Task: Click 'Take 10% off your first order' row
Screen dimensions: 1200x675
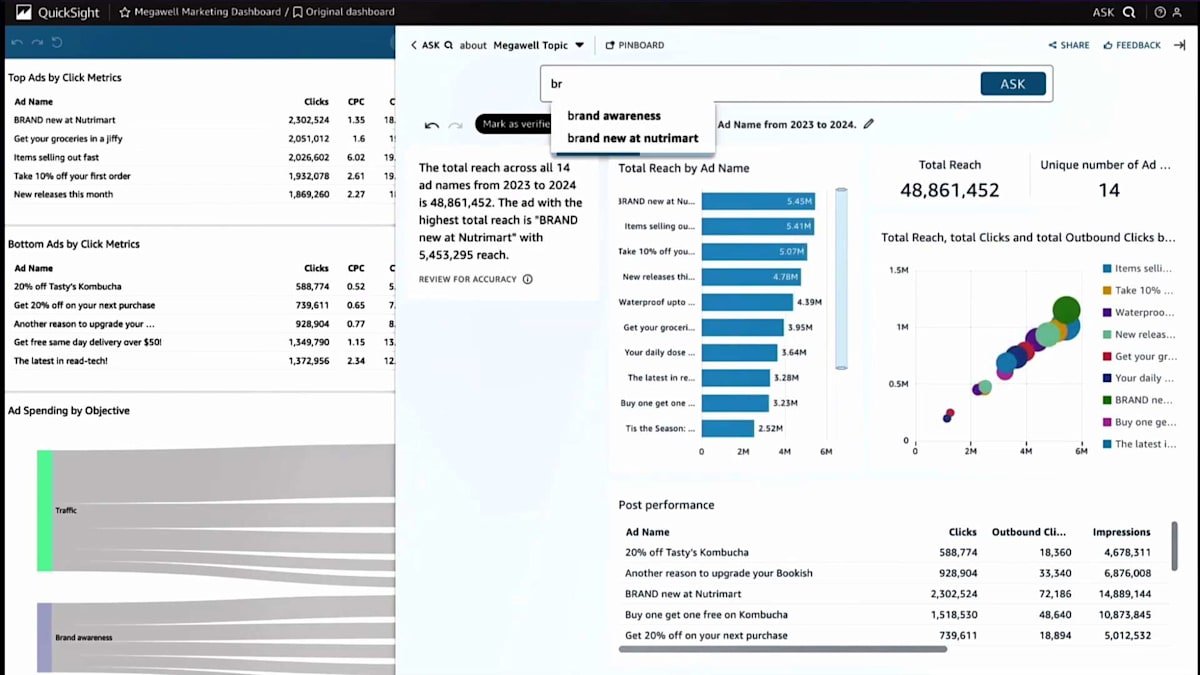Action: (72, 176)
